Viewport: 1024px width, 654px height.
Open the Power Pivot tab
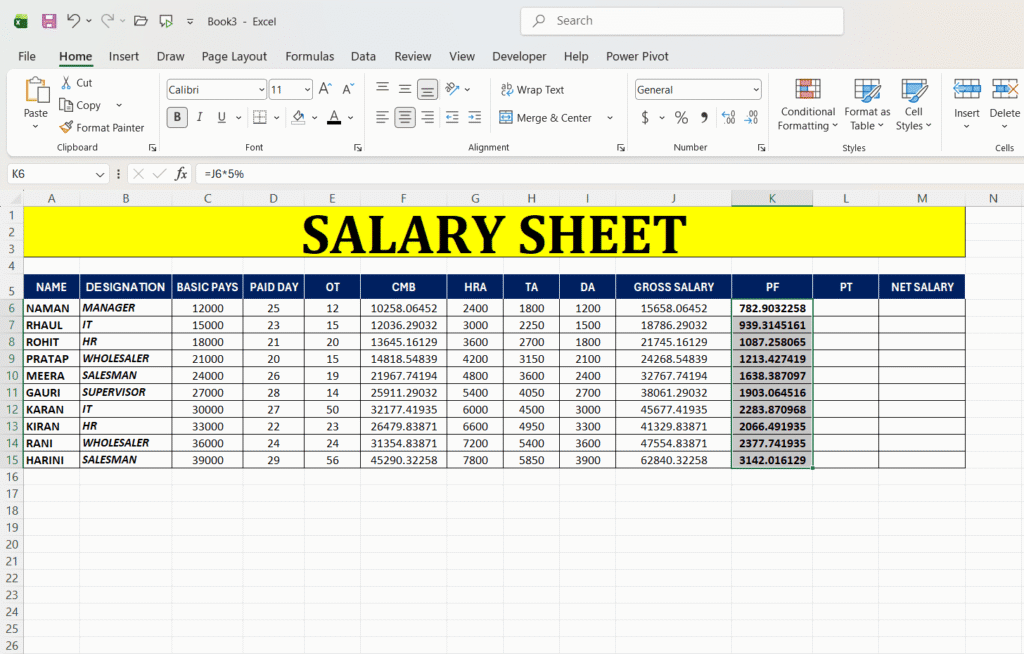point(637,56)
